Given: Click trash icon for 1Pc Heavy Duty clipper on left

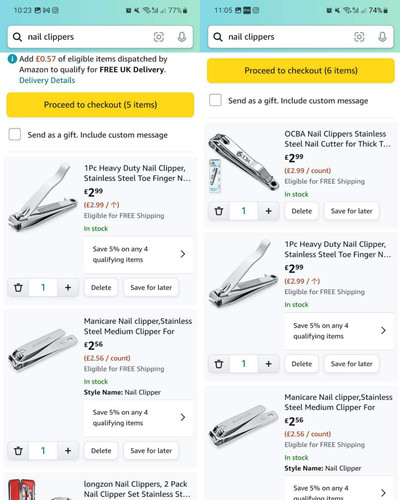Looking at the screenshot, I should click(19, 287).
